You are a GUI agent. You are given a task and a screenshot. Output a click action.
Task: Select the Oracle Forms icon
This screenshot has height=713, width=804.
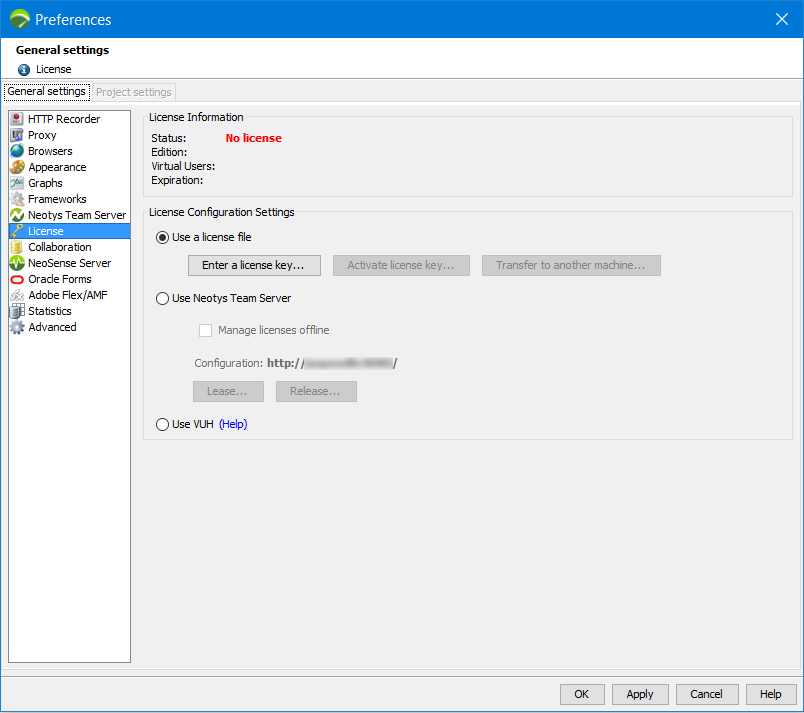tap(17, 279)
